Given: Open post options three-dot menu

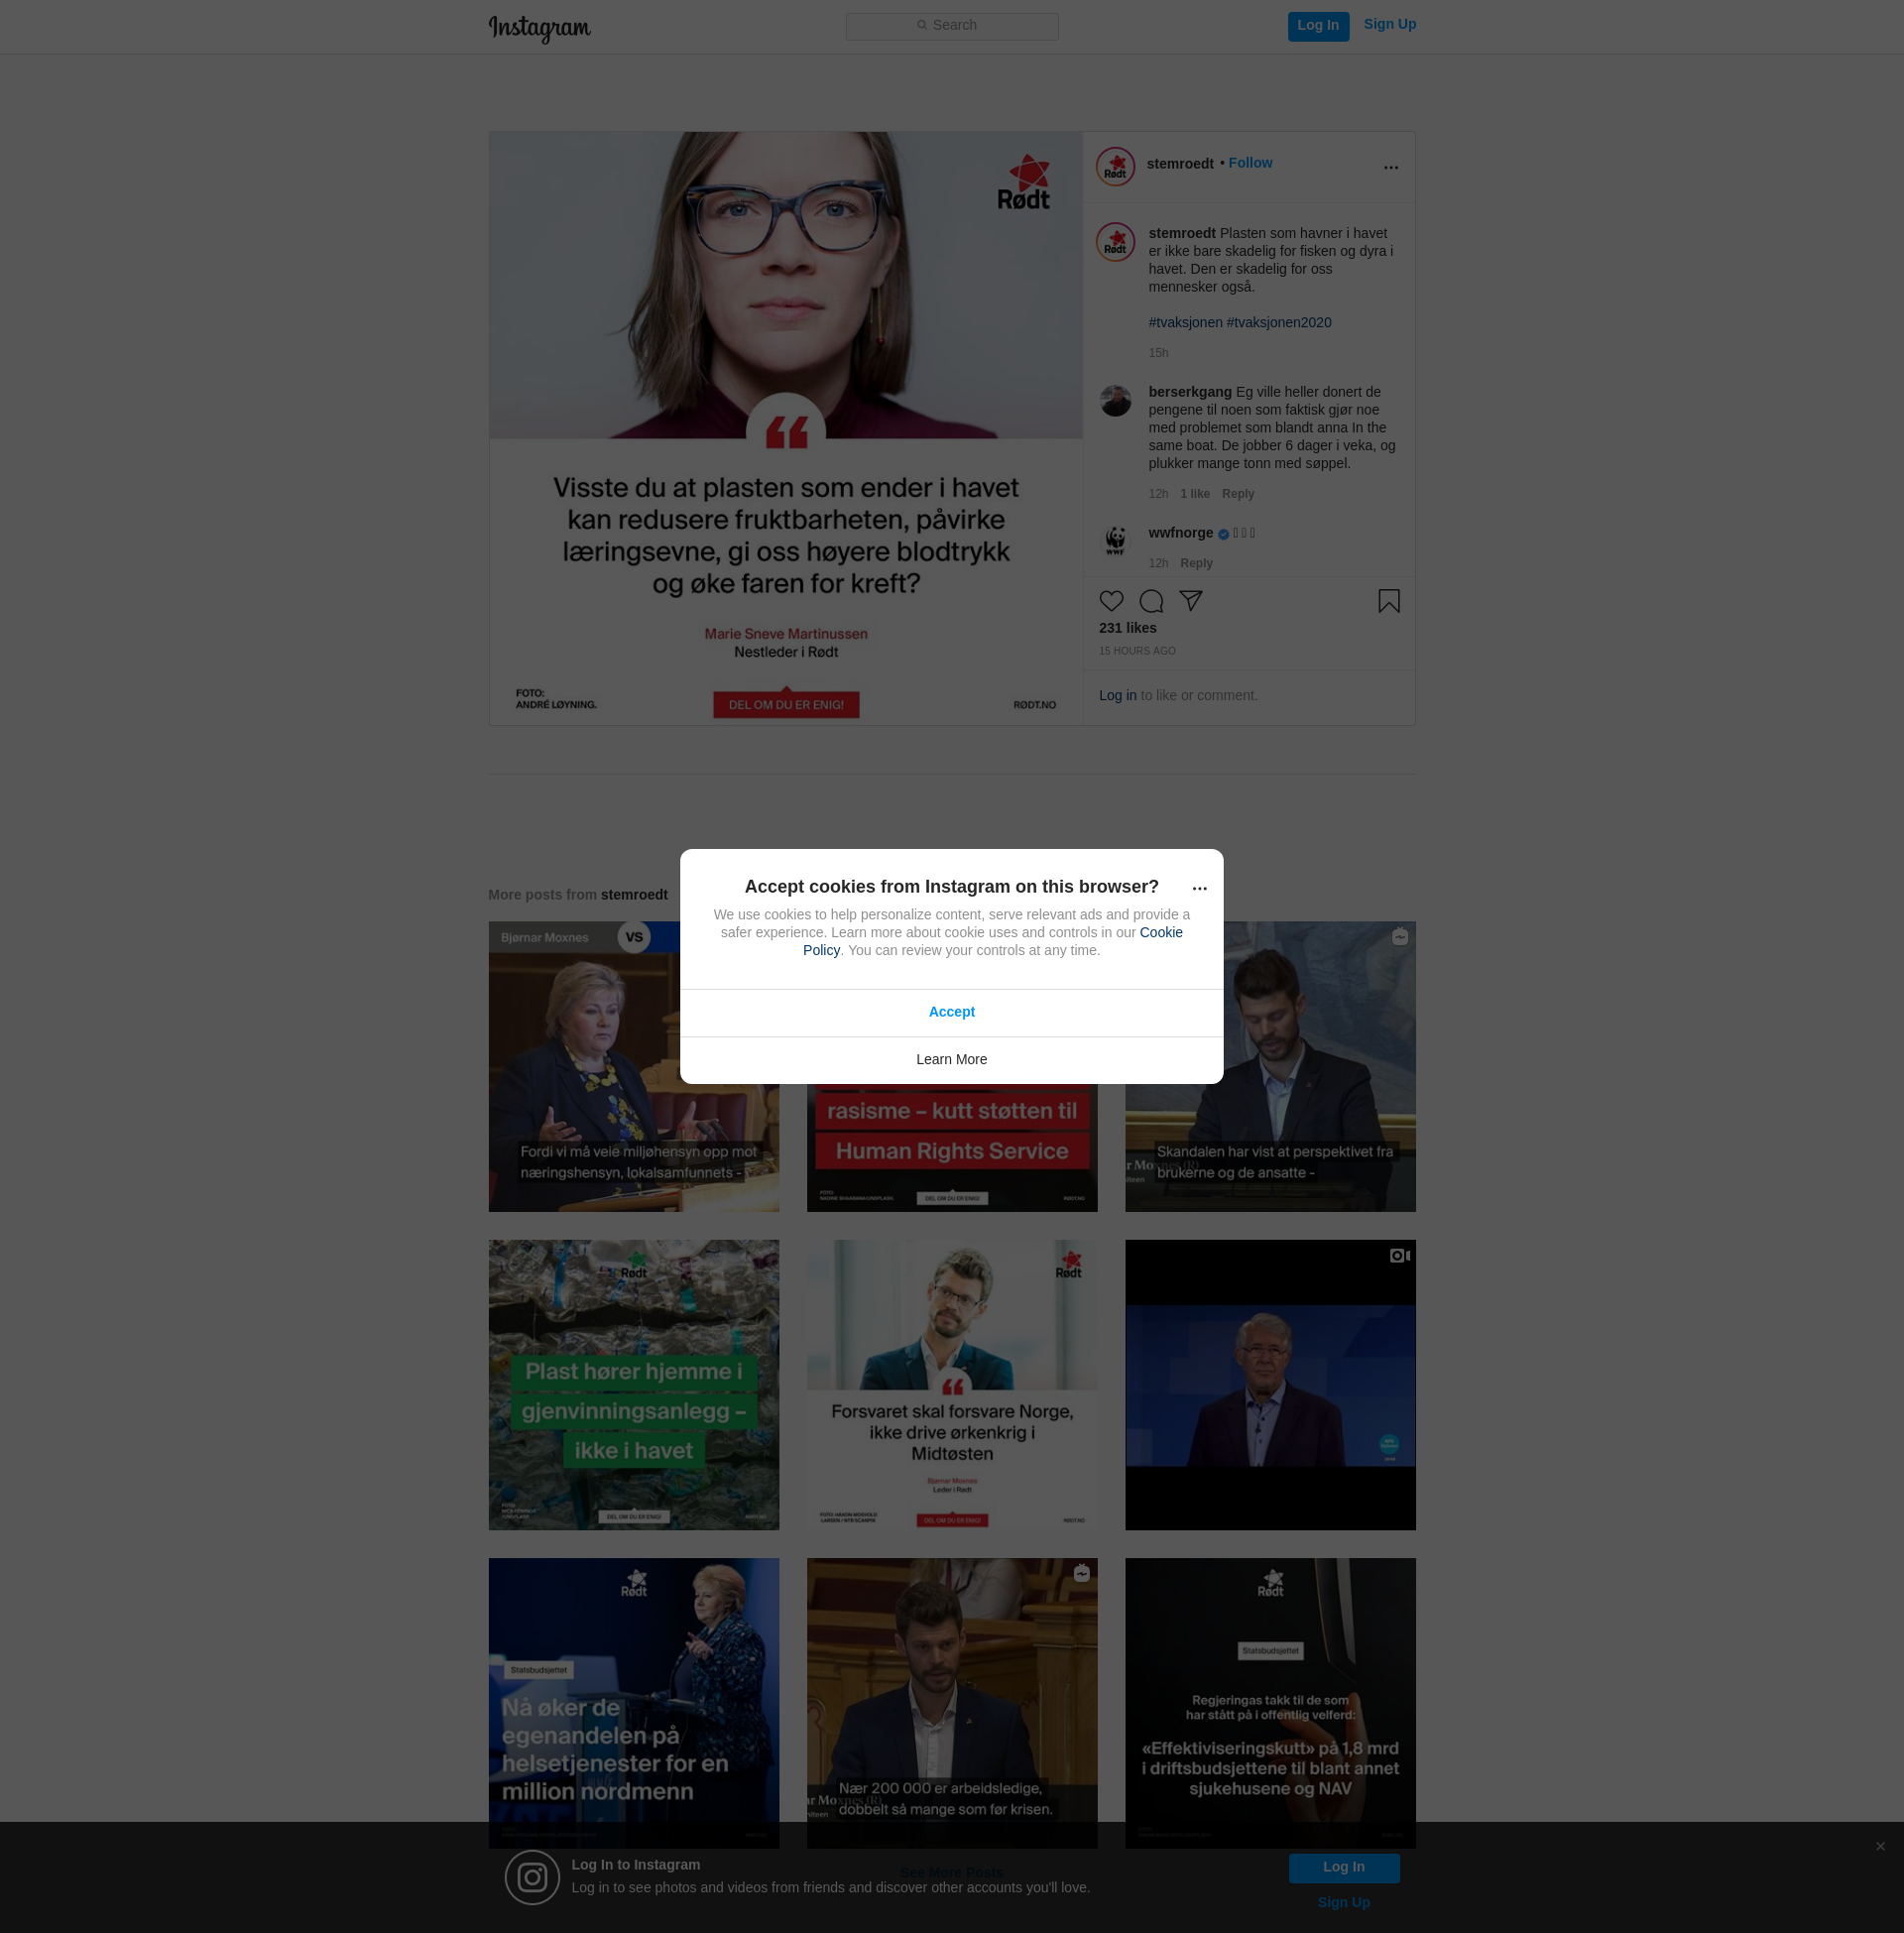Looking at the screenshot, I should (1390, 167).
